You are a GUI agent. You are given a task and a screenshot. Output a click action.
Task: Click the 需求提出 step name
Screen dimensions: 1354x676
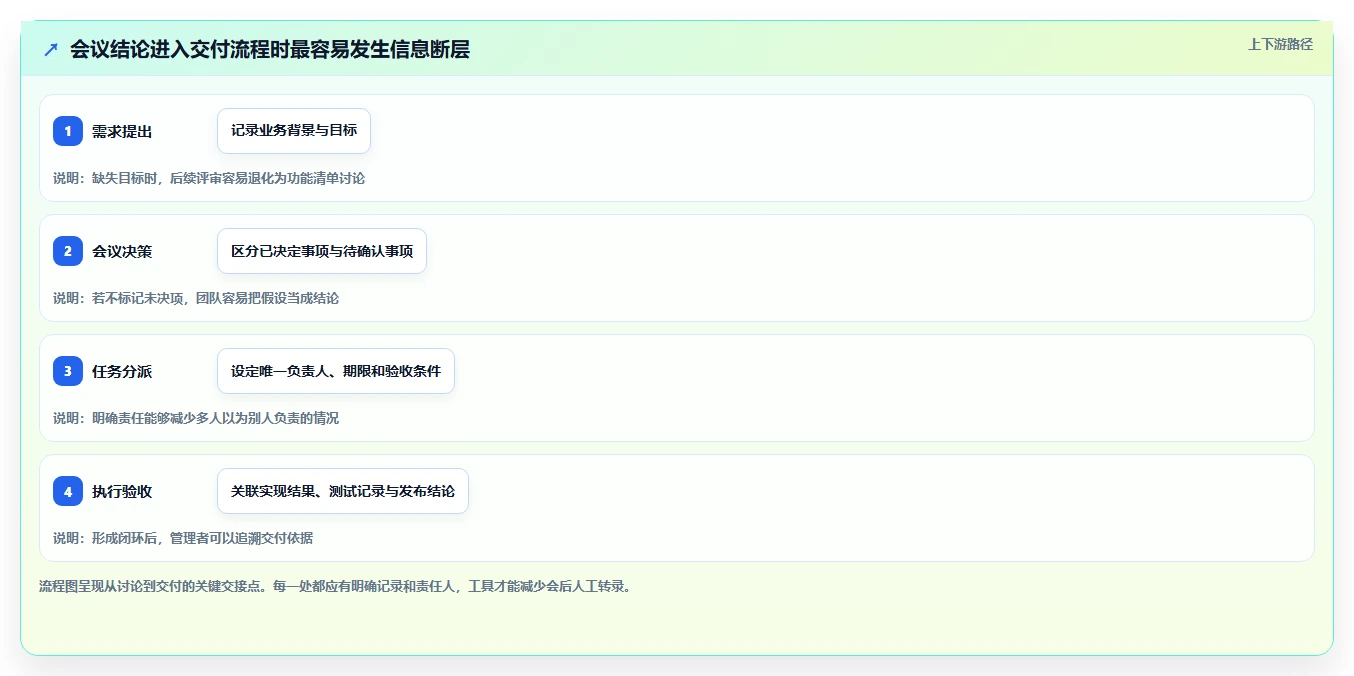click(122, 131)
